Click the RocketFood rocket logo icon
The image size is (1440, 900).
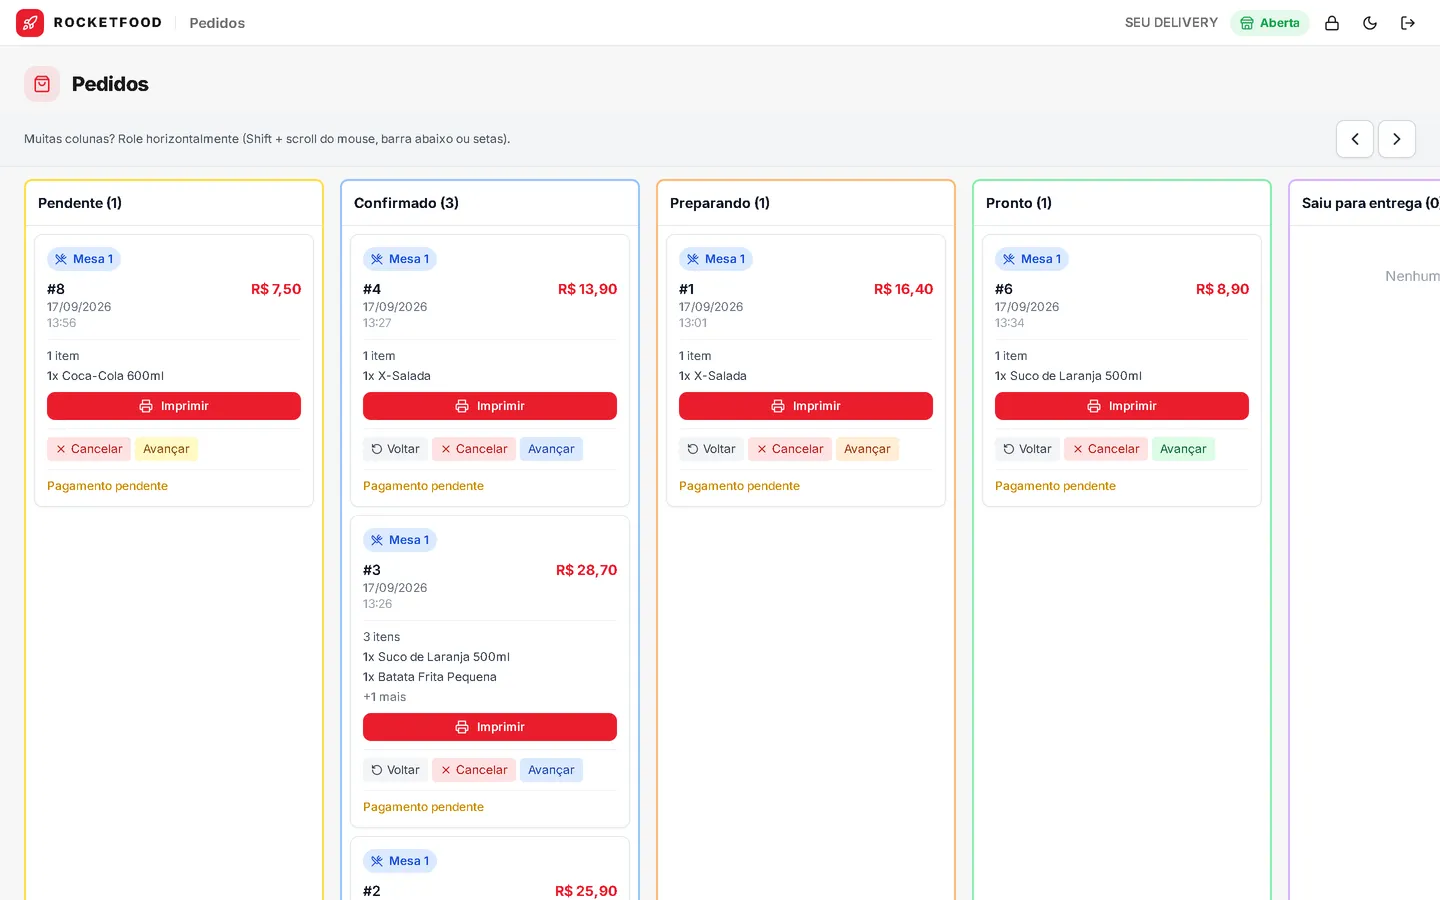pos(30,23)
